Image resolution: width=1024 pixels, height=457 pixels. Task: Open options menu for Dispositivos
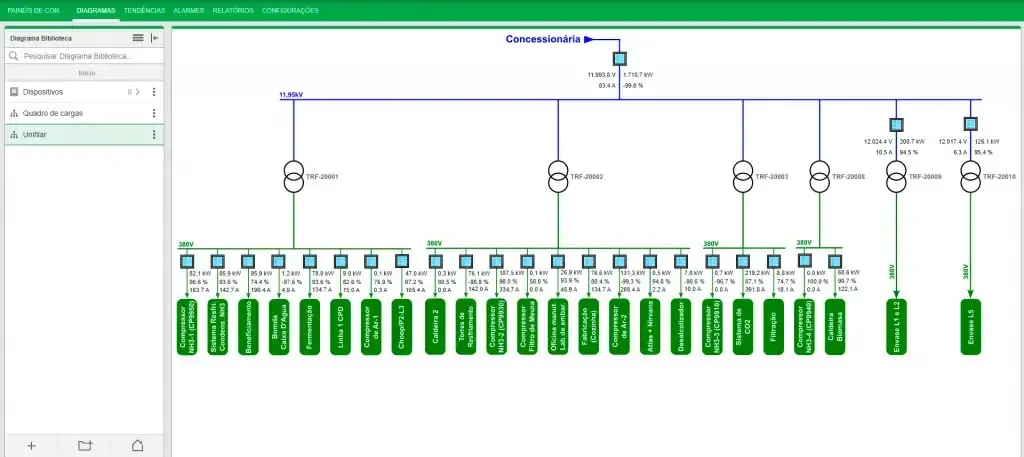point(154,92)
